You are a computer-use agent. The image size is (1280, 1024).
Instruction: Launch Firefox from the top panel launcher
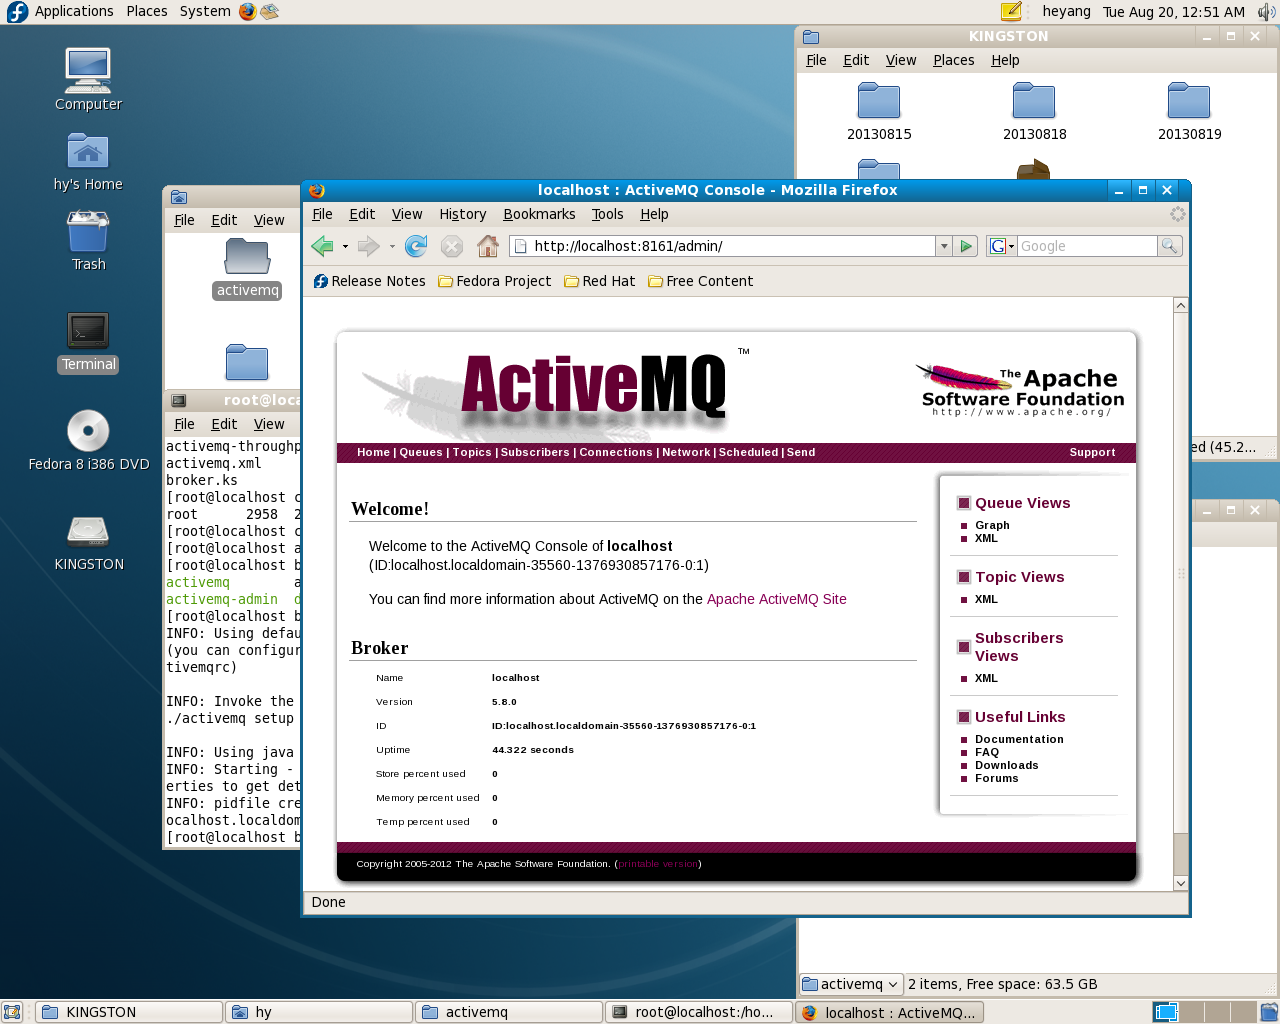[248, 12]
